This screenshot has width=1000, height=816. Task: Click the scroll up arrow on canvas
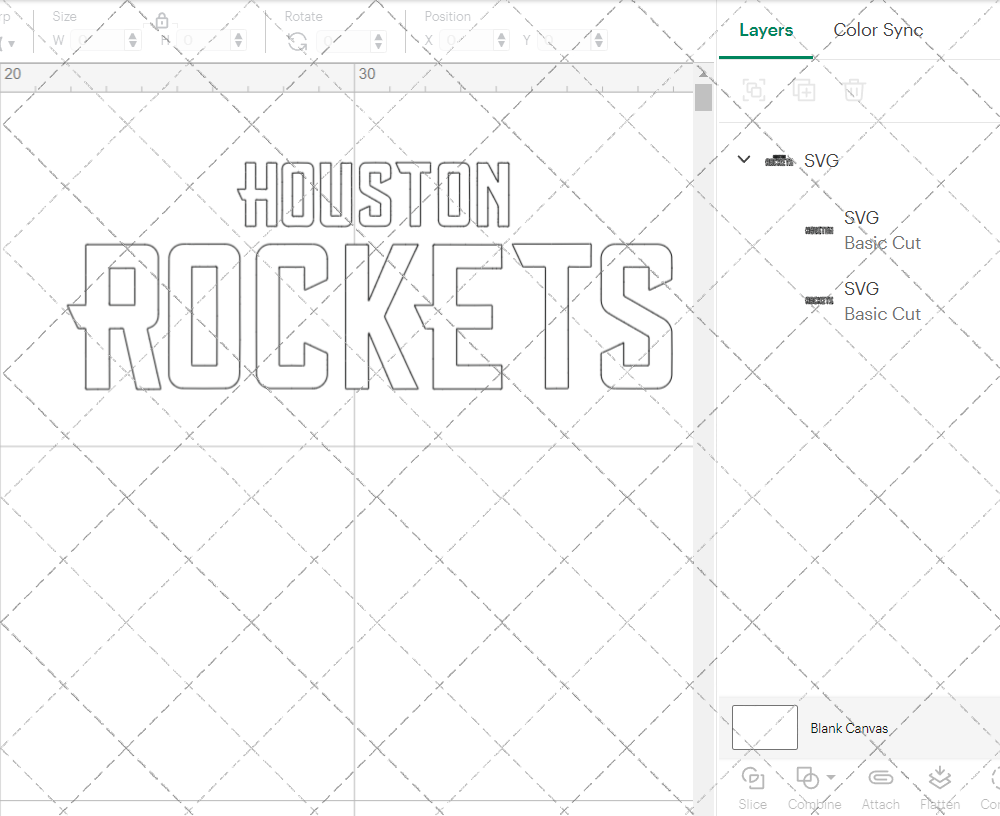click(703, 73)
